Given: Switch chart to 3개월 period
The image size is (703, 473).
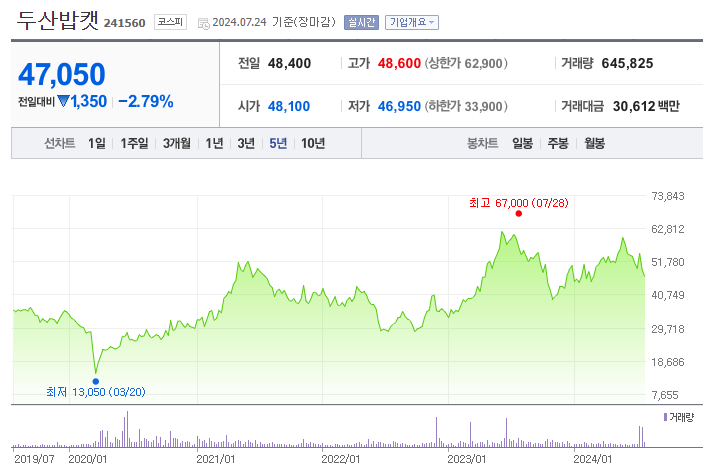Looking at the screenshot, I should click(176, 143).
